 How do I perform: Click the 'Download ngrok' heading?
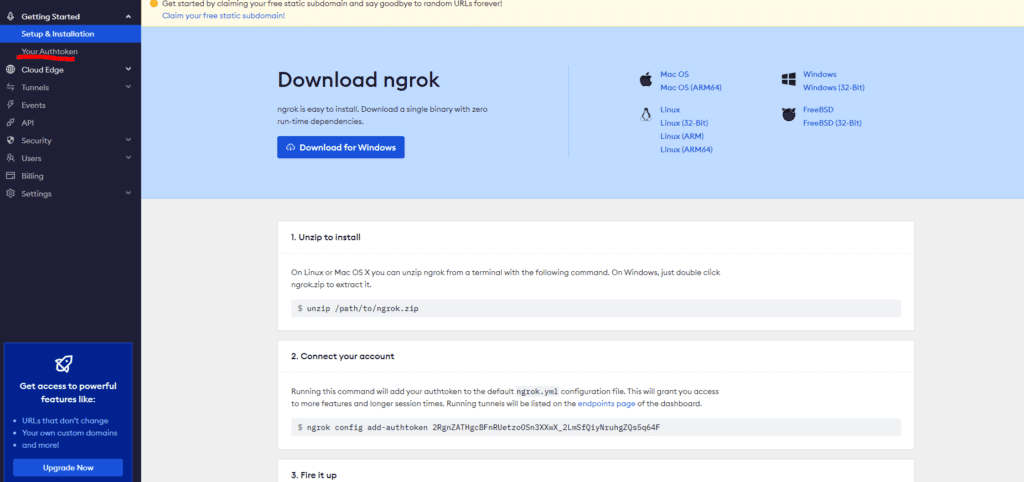(359, 80)
